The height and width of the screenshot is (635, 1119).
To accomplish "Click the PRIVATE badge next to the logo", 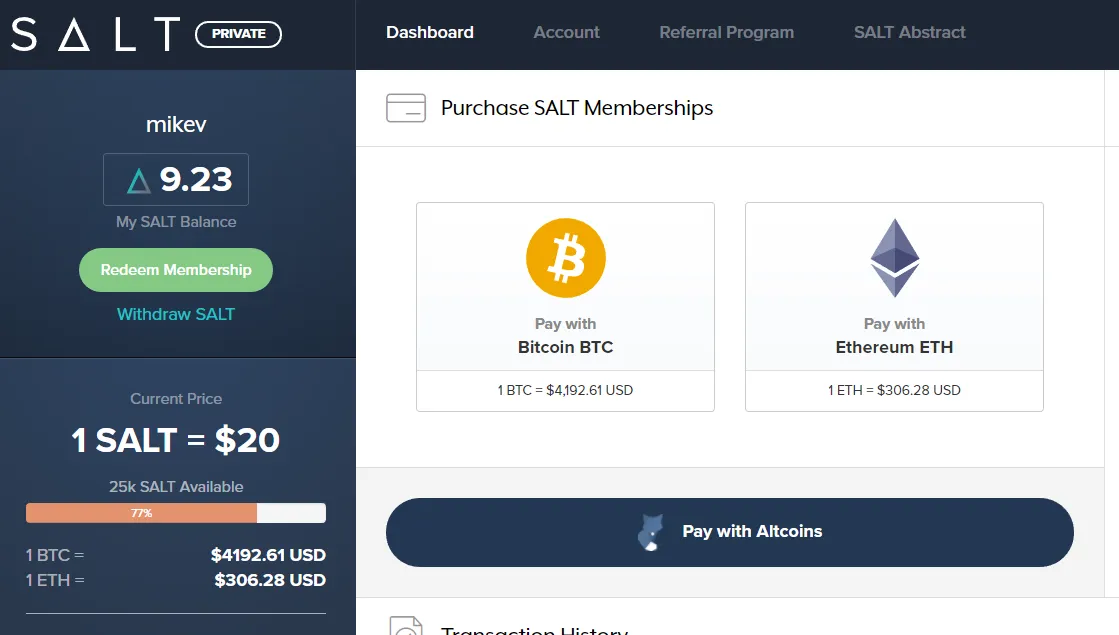I will 238,34.
